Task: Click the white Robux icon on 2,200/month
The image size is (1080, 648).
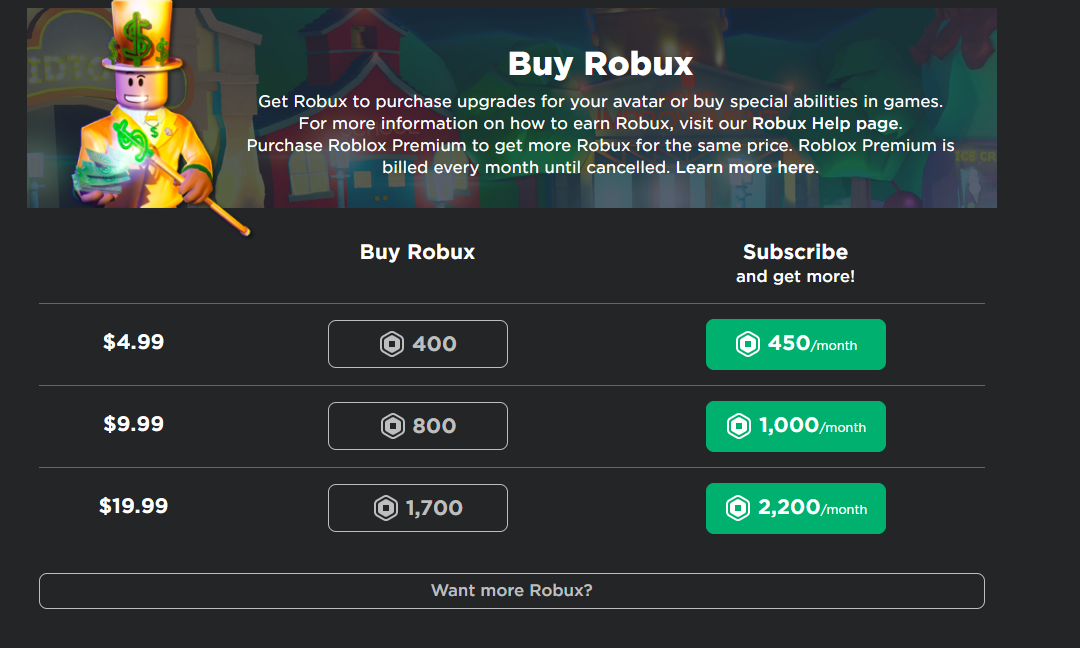Action: 738,508
